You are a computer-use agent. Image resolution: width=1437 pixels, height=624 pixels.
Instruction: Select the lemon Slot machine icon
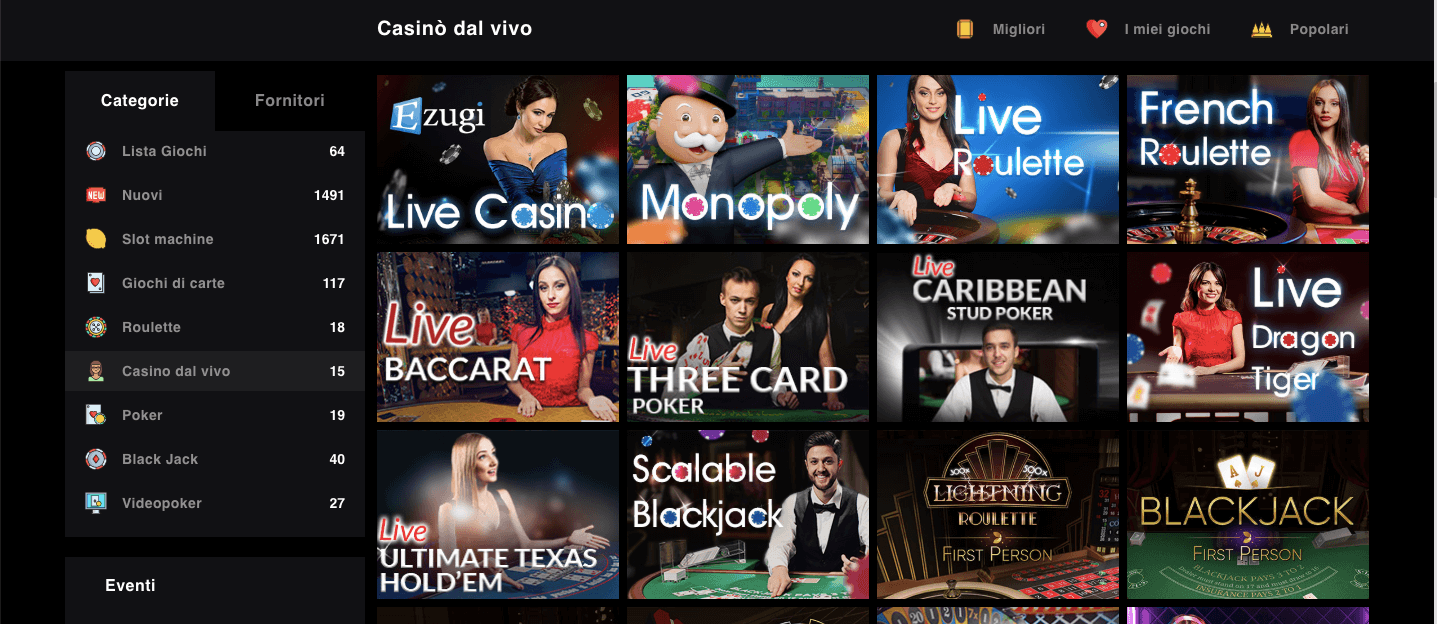pos(95,239)
